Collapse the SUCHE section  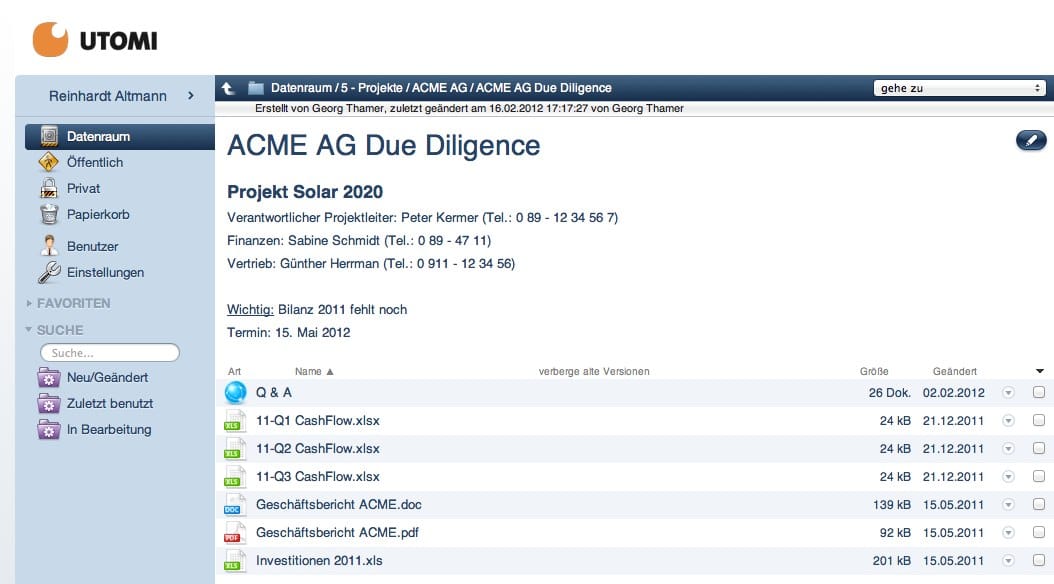[x=29, y=330]
